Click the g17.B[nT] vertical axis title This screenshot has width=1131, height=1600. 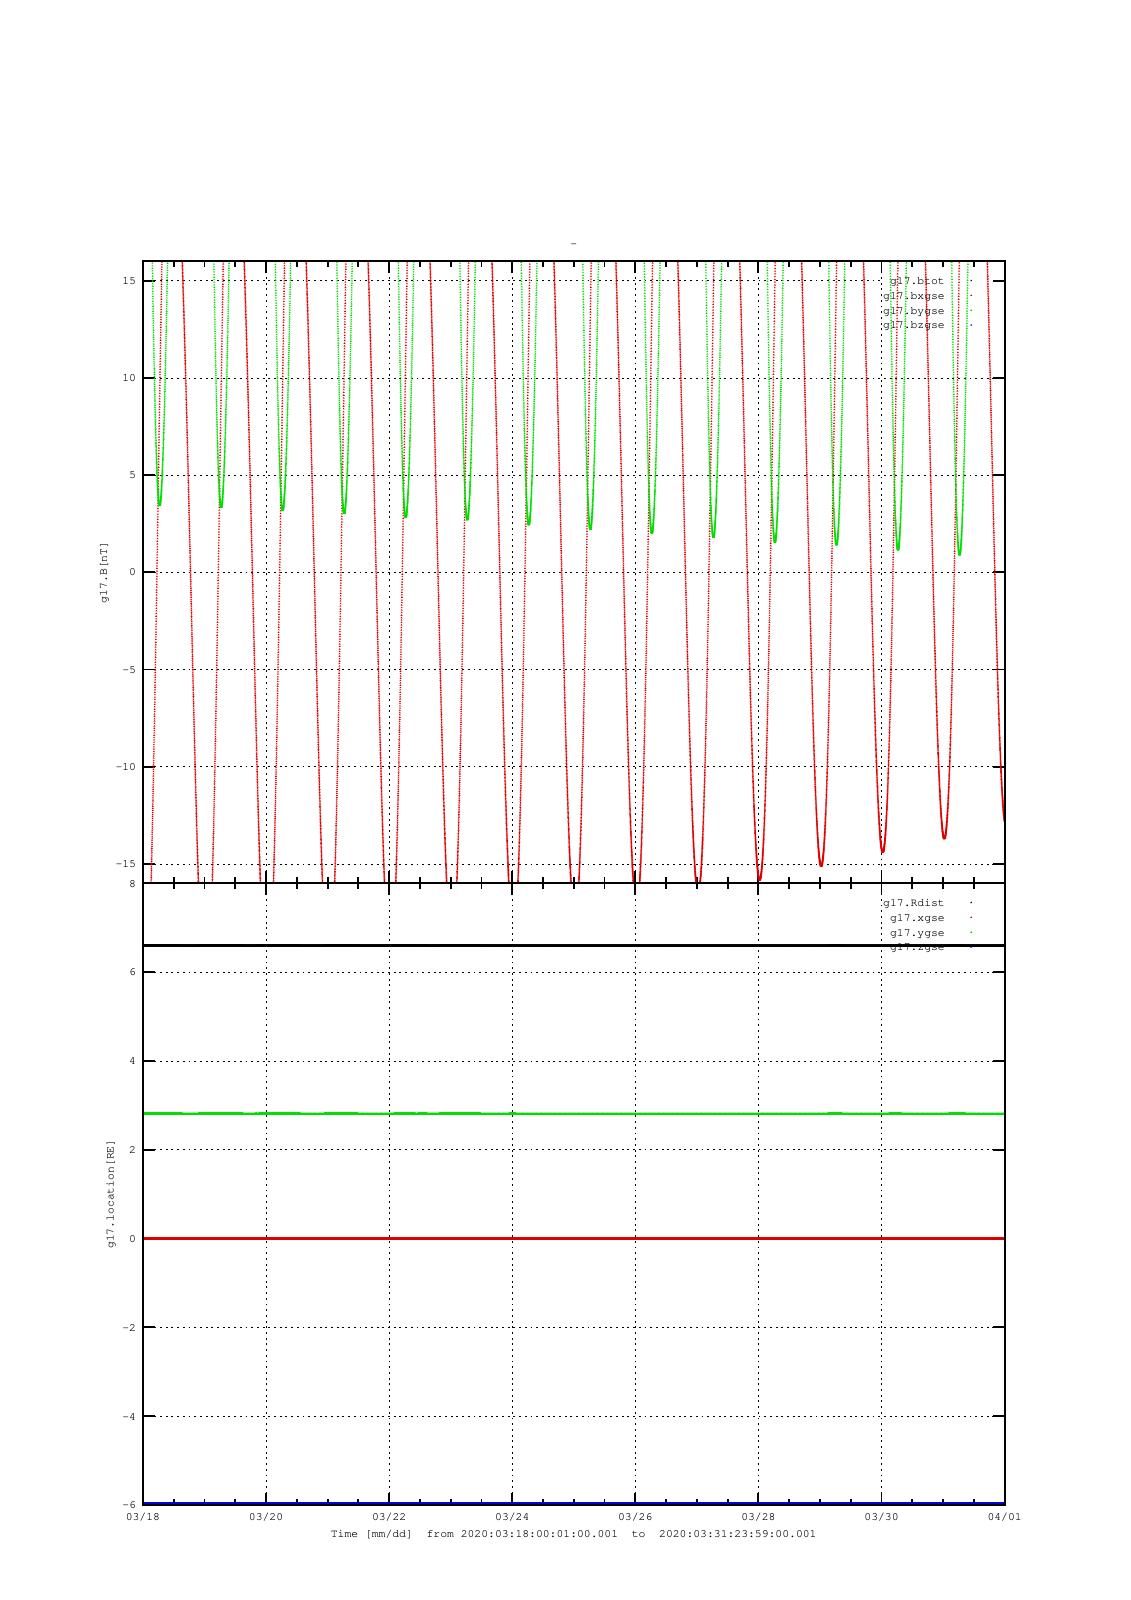pyautogui.click(x=104, y=572)
